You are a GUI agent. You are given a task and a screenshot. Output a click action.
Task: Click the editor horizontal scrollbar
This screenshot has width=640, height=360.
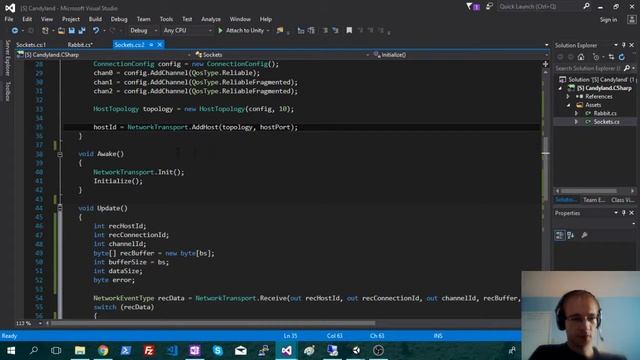(212, 323)
